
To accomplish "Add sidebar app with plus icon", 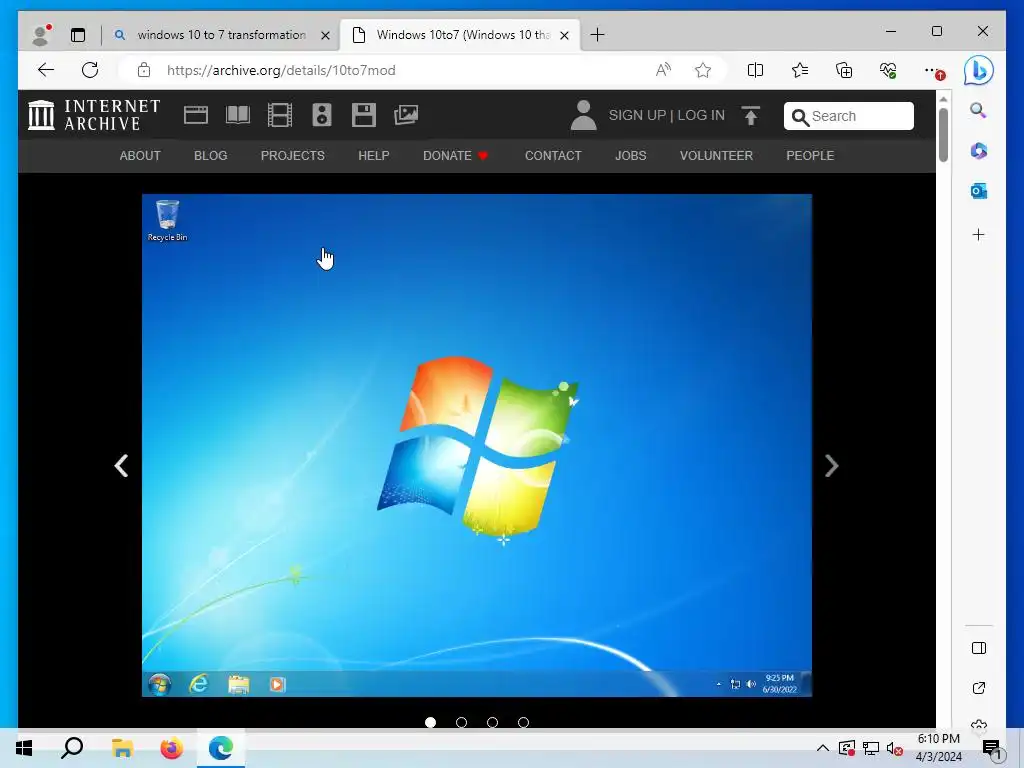I will point(978,234).
